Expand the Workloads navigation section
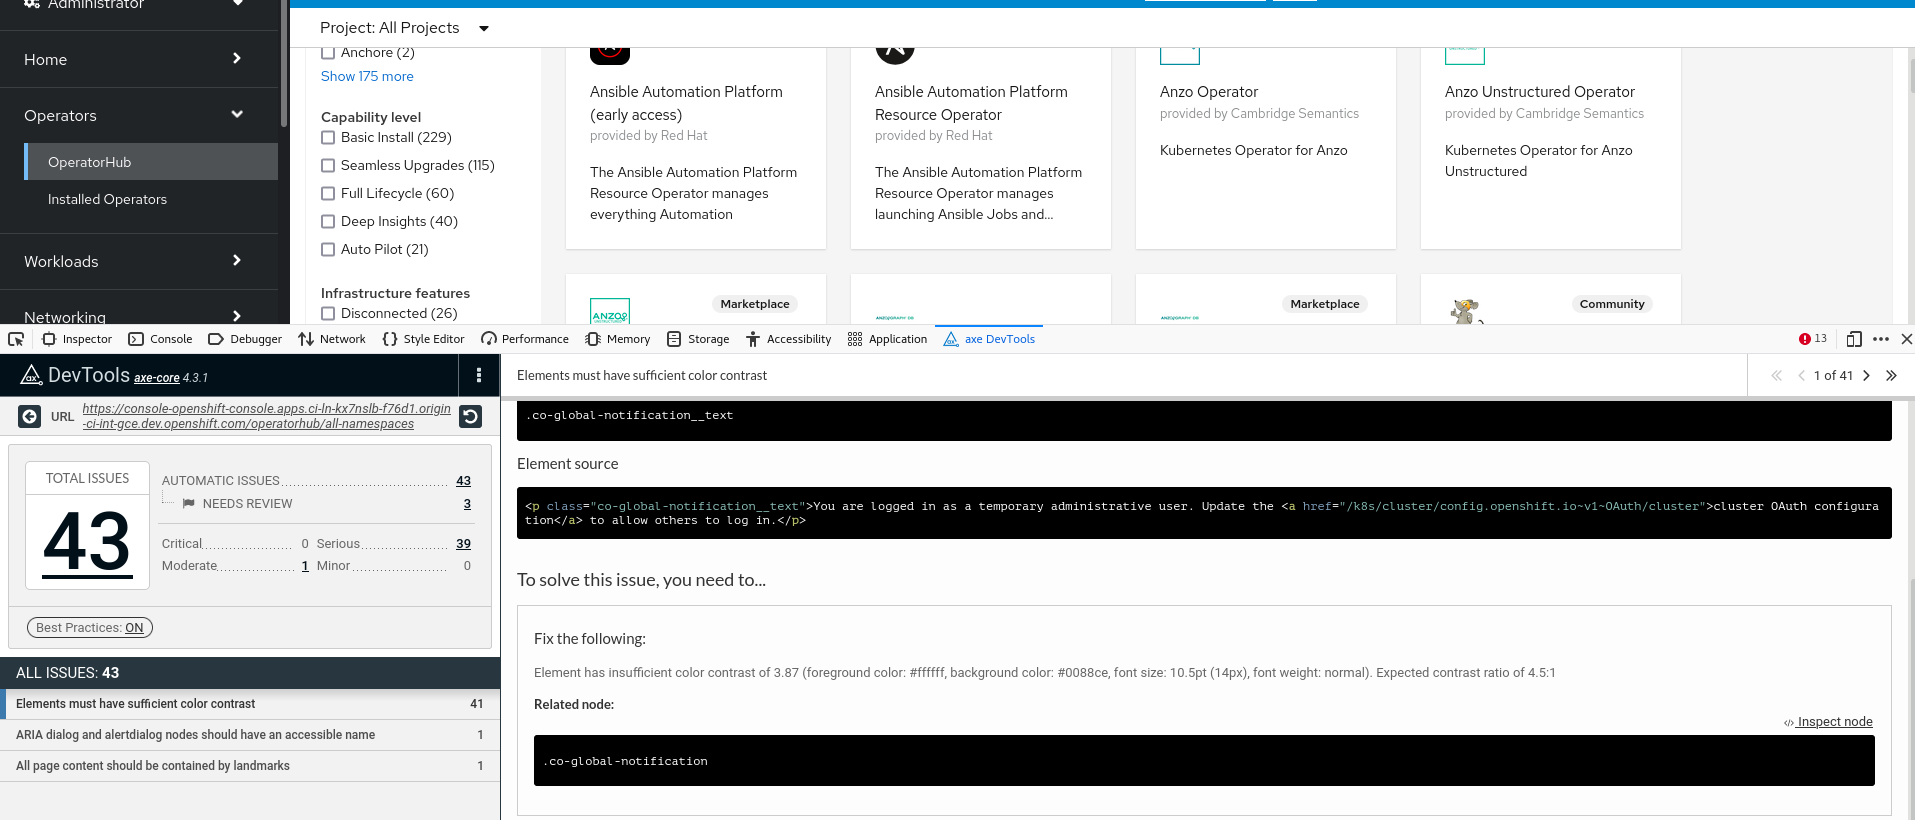1915x820 pixels. (139, 261)
